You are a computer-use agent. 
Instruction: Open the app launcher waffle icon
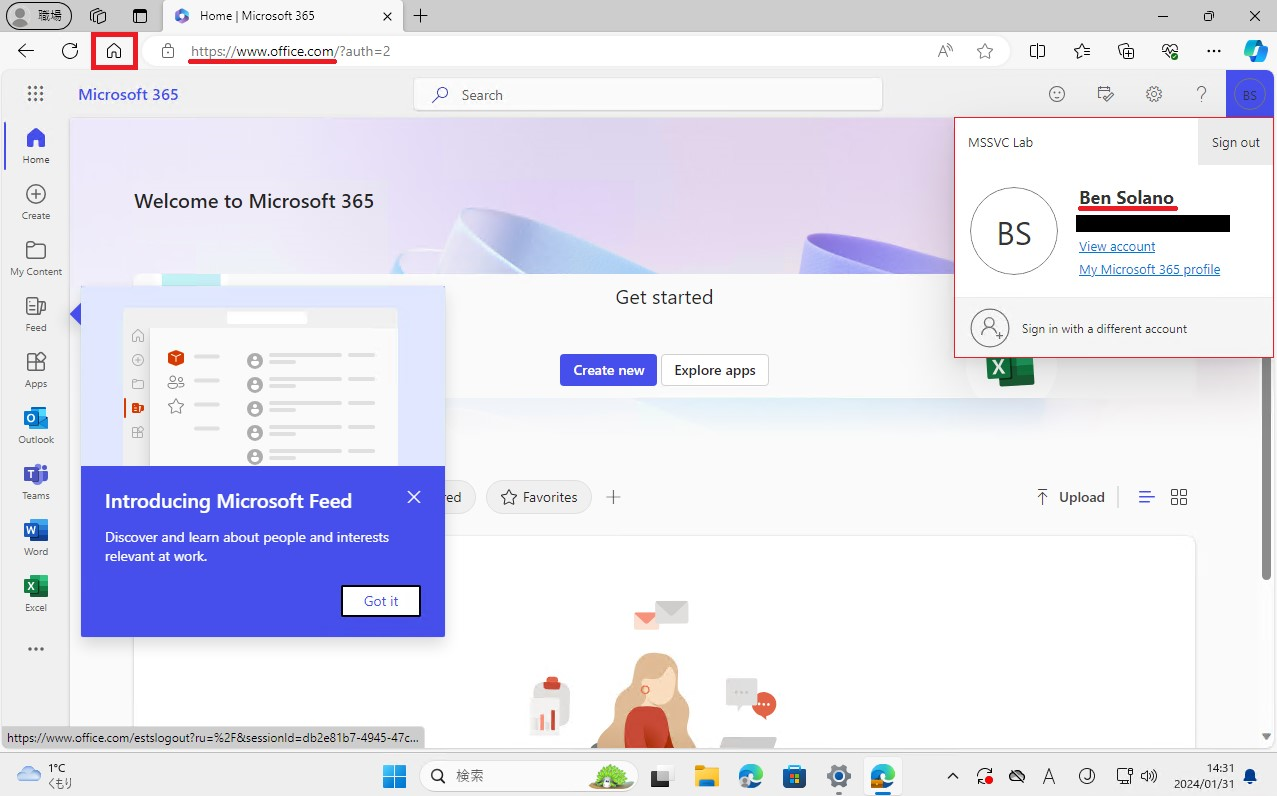click(36, 94)
